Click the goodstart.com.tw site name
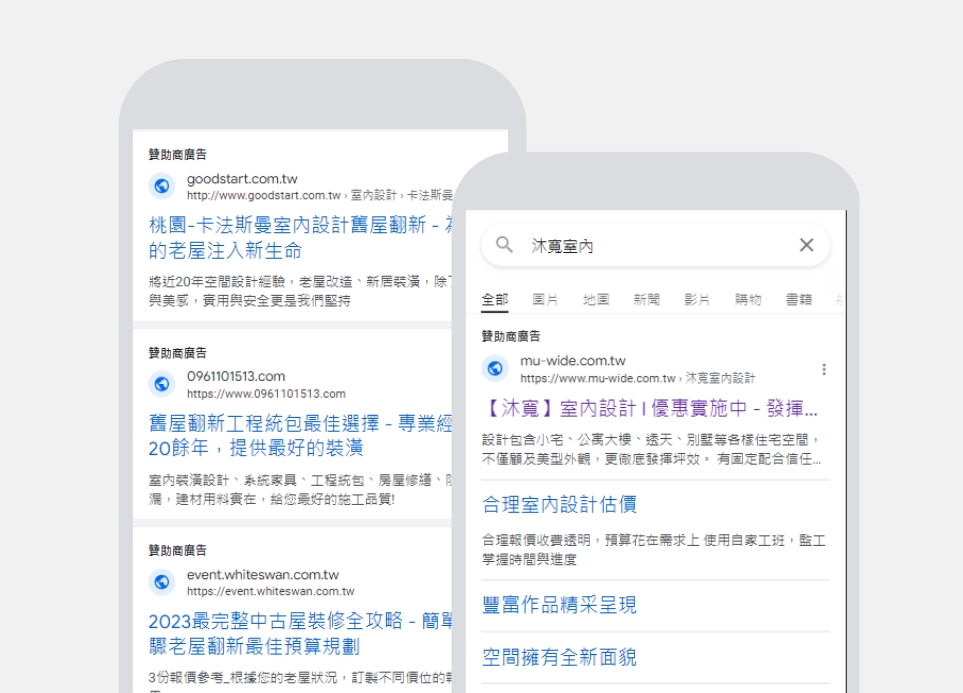963x693 pixels. [242, 179]
